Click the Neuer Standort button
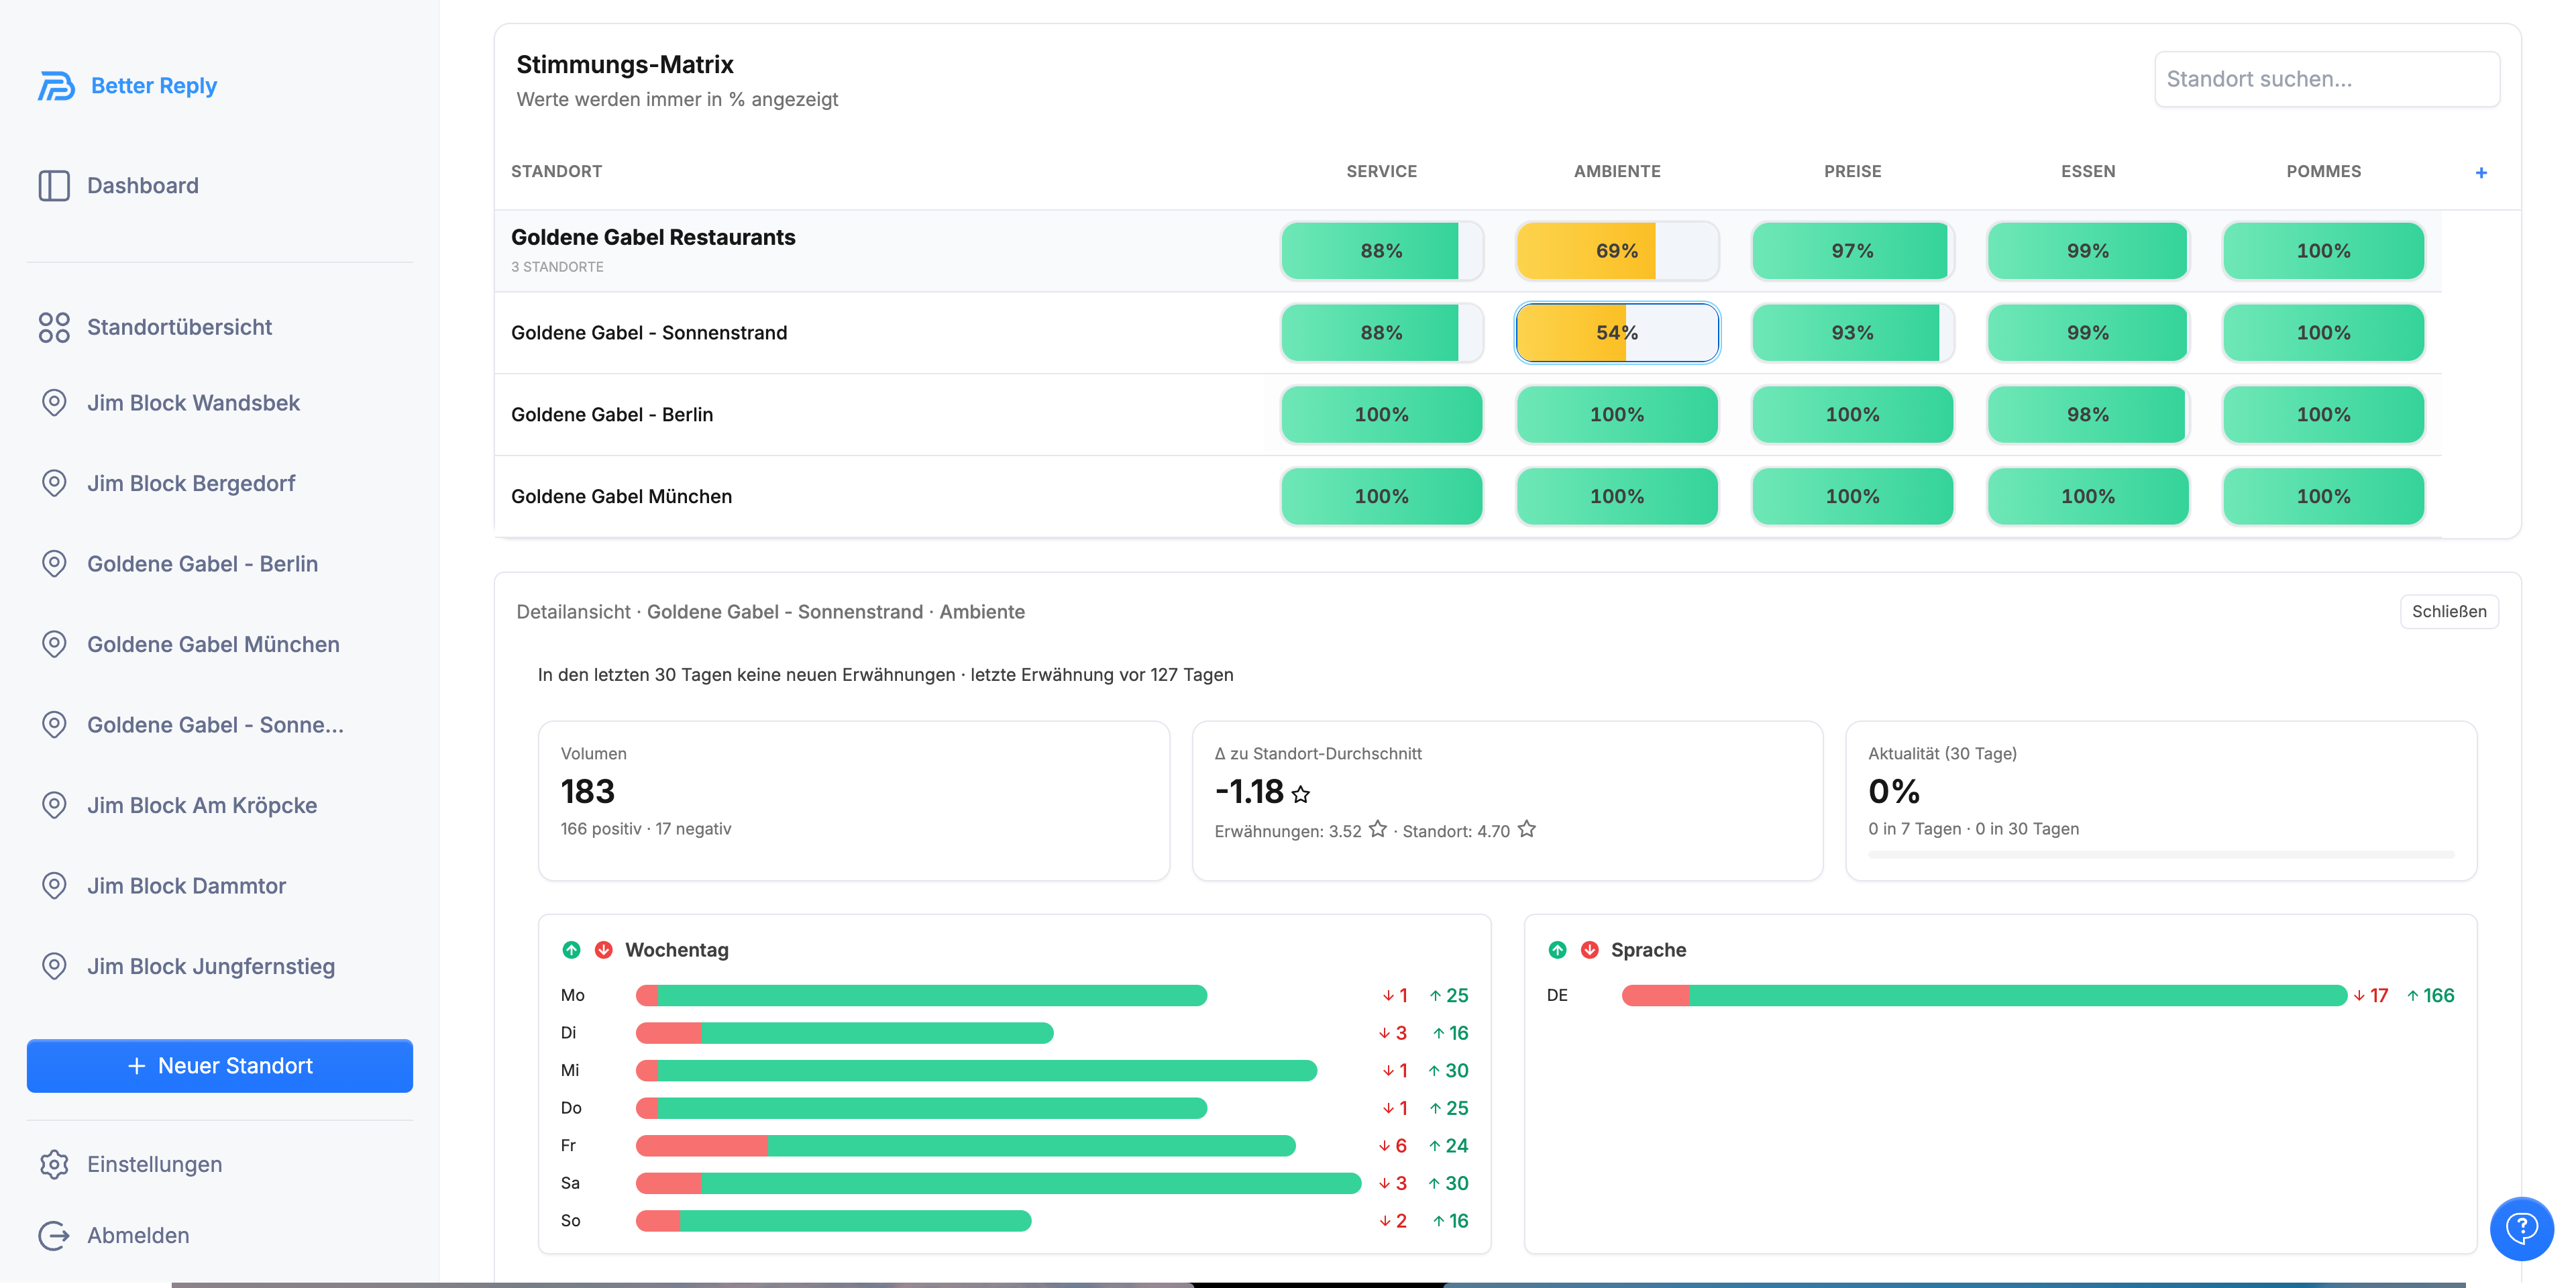The image size is (2576, 1288). coord(220,1066)
